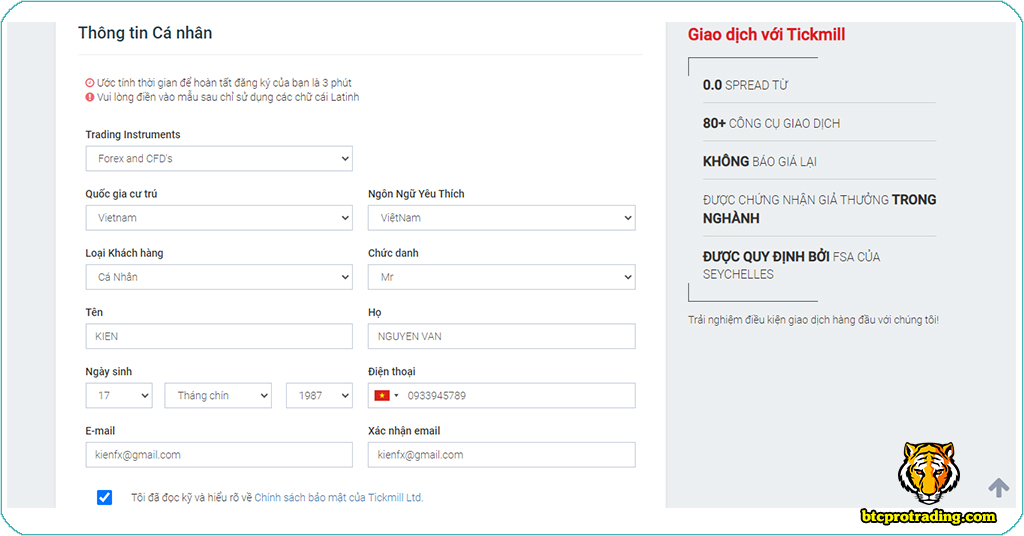Click the Tên first name field
Viewport: 1024px width, 536px height.
coord(218,336)
